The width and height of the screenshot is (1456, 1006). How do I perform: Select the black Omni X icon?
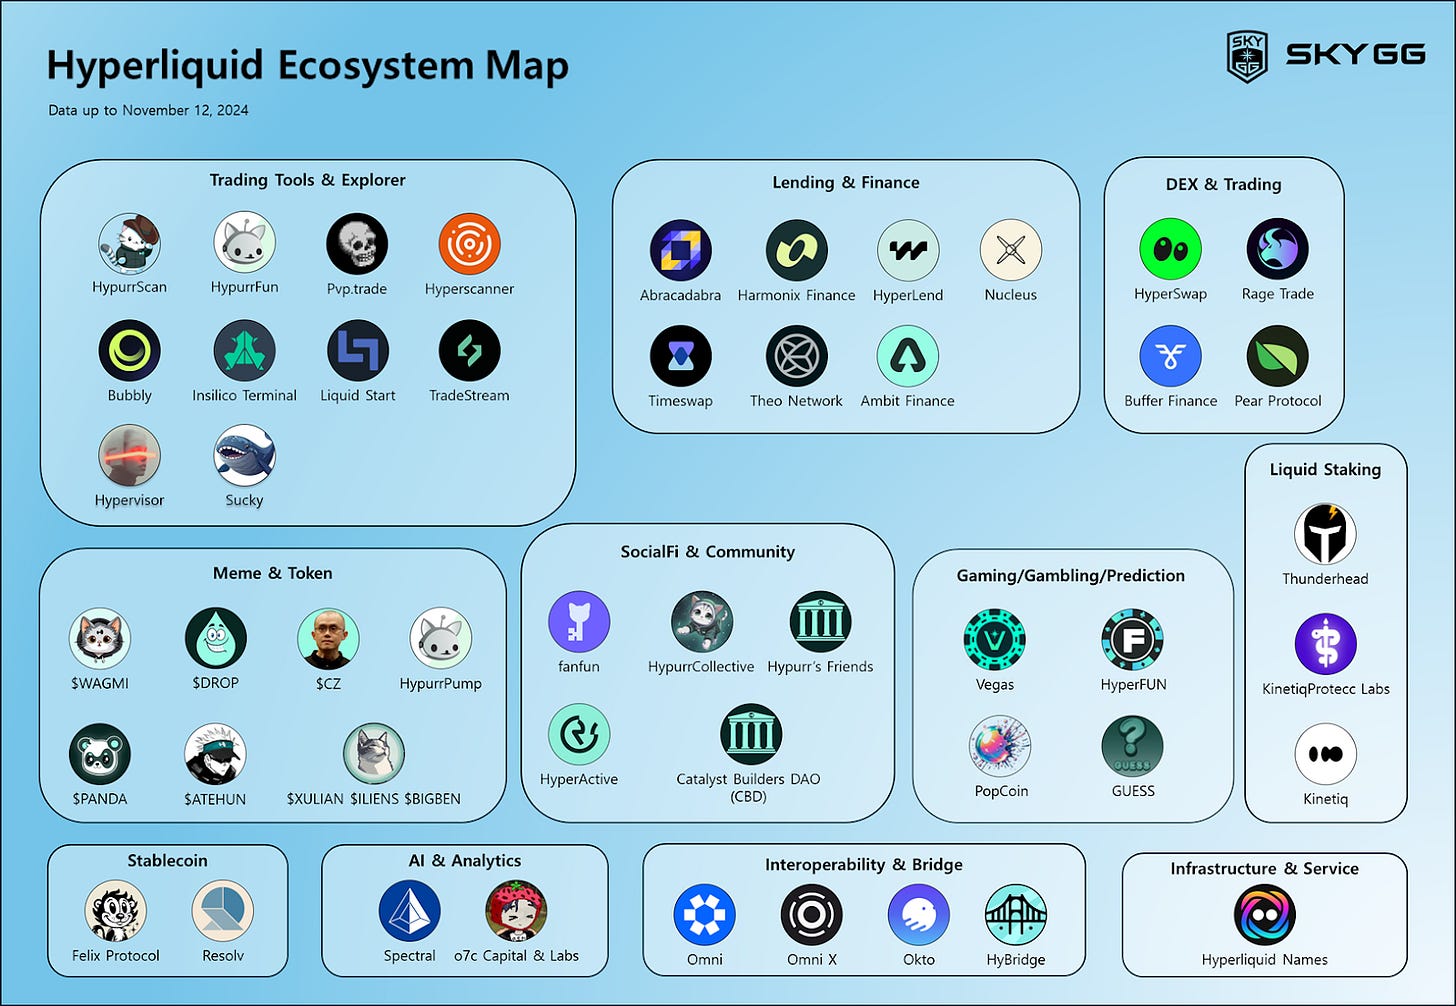(x=812, y=915)
